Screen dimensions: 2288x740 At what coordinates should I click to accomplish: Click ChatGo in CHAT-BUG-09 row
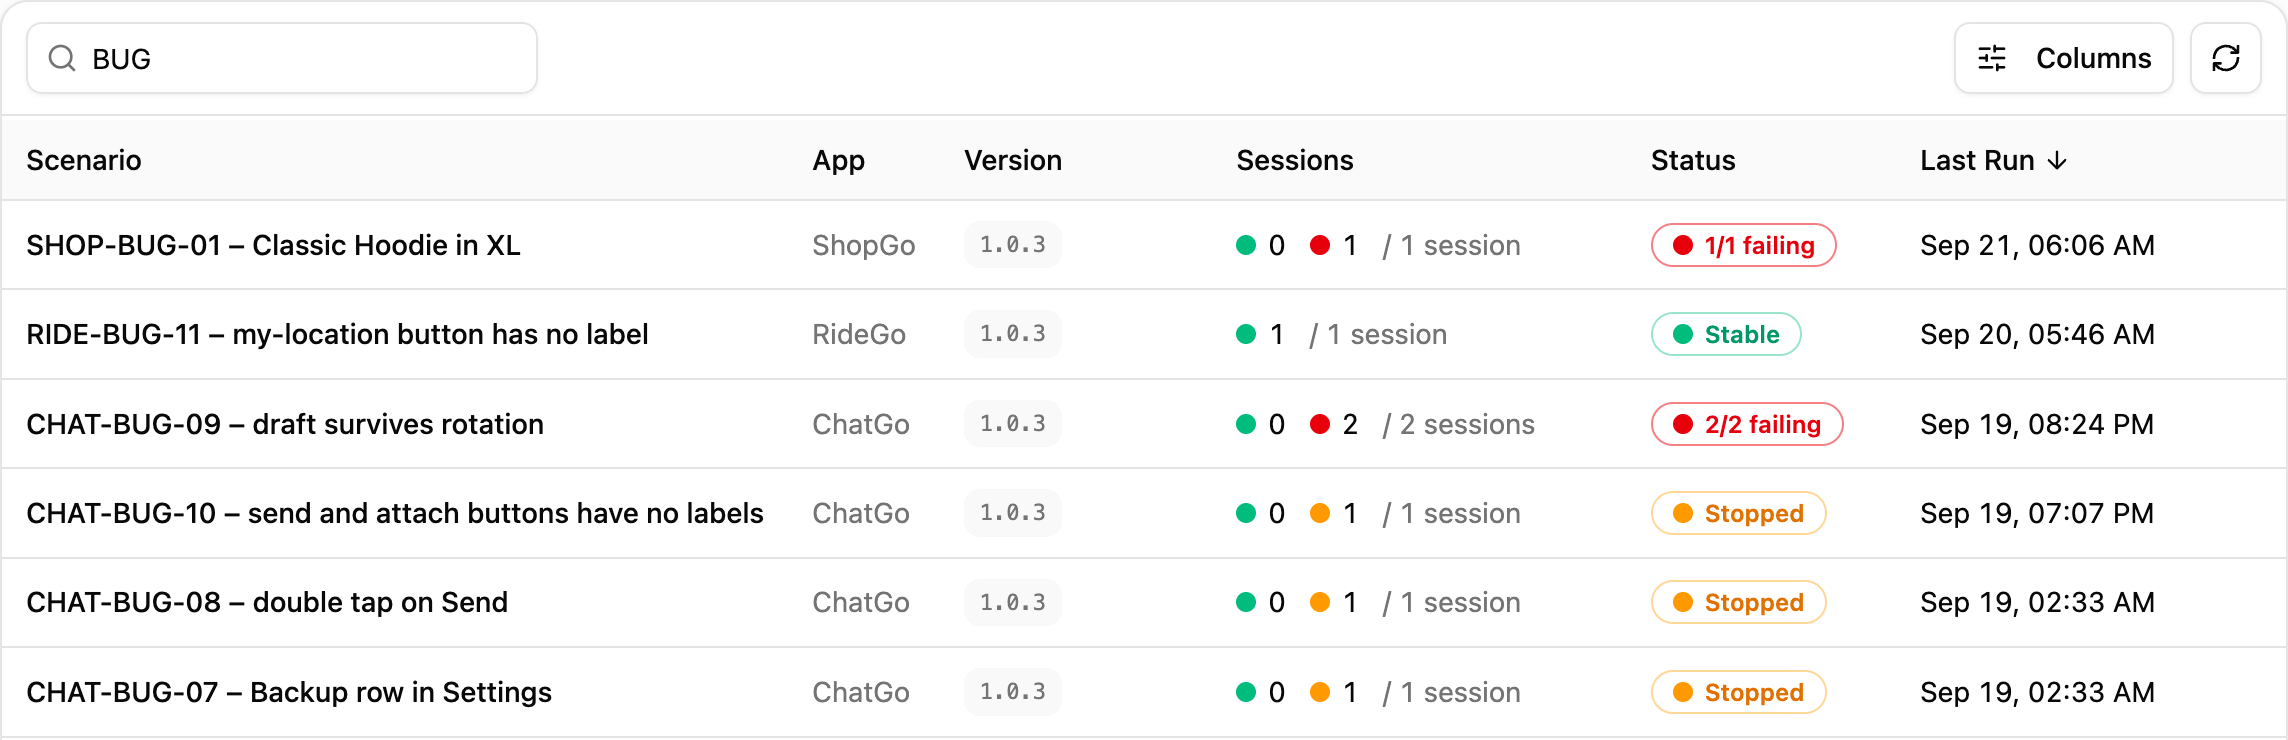tap(861, 424)
